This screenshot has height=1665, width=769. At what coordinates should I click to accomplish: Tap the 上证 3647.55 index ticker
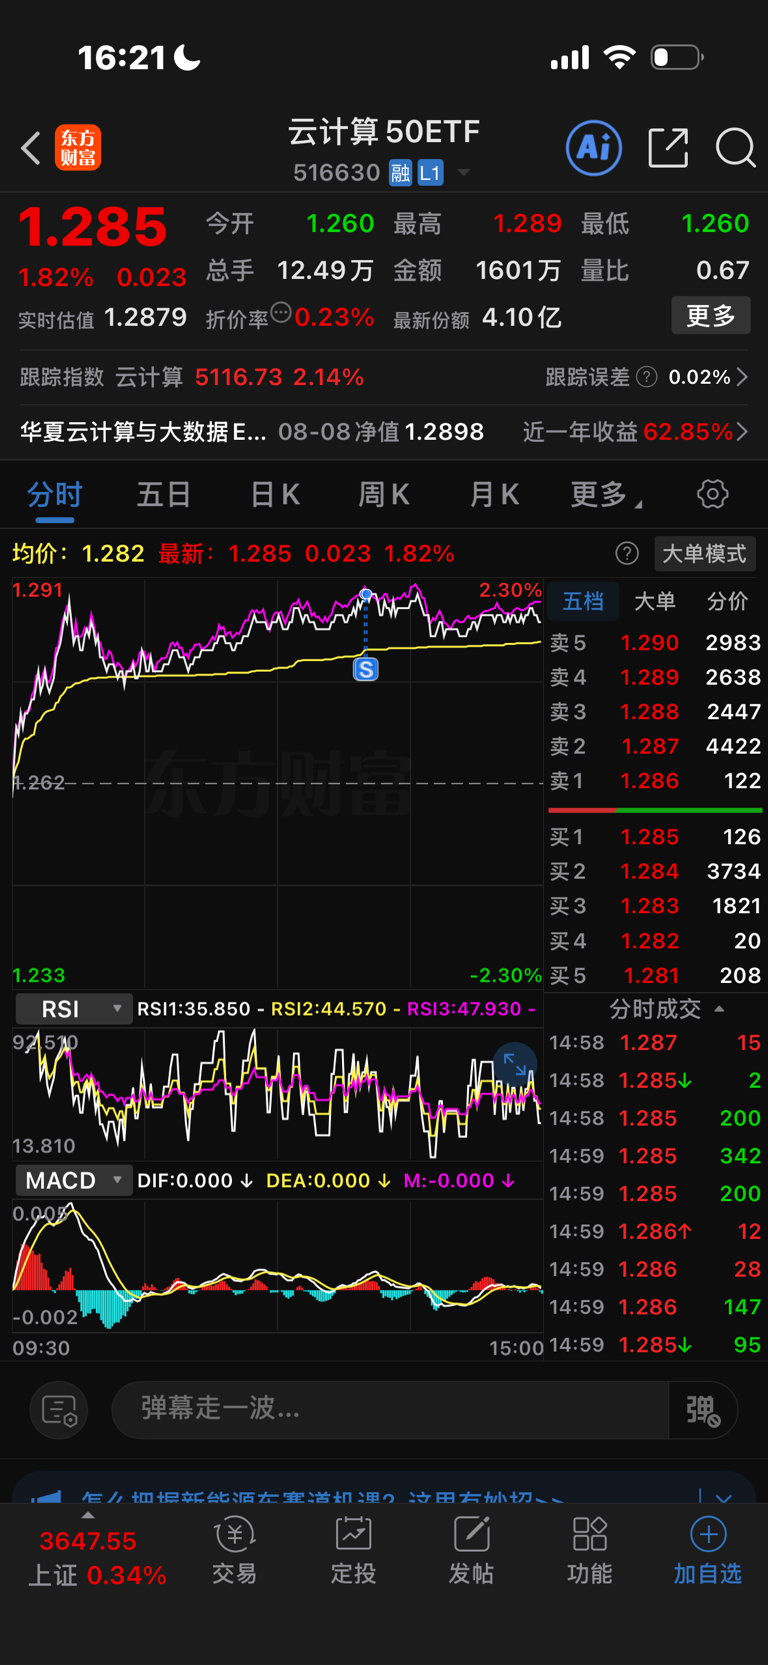coord(96,1557)
